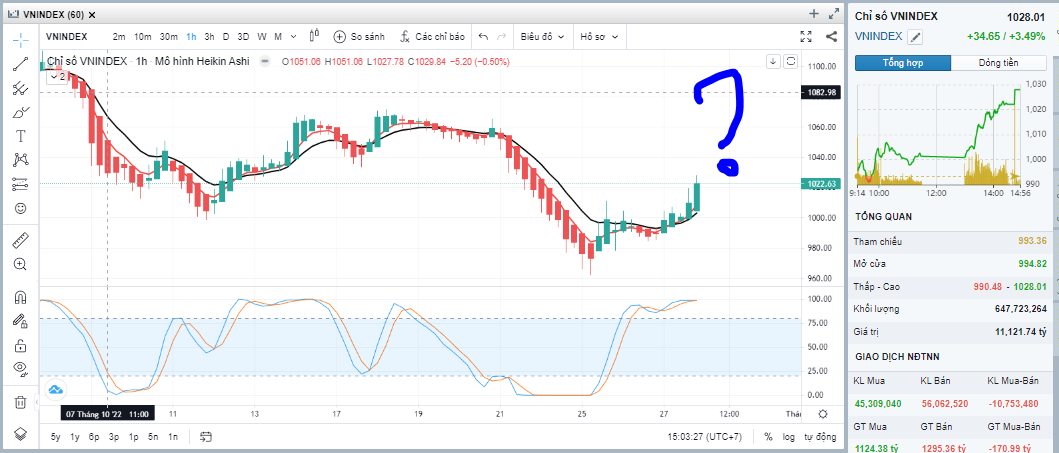Select the 3h timeframe
The height and width of the screenshot is (453, 1059).
pyautogui.click(x=209, y=36)
